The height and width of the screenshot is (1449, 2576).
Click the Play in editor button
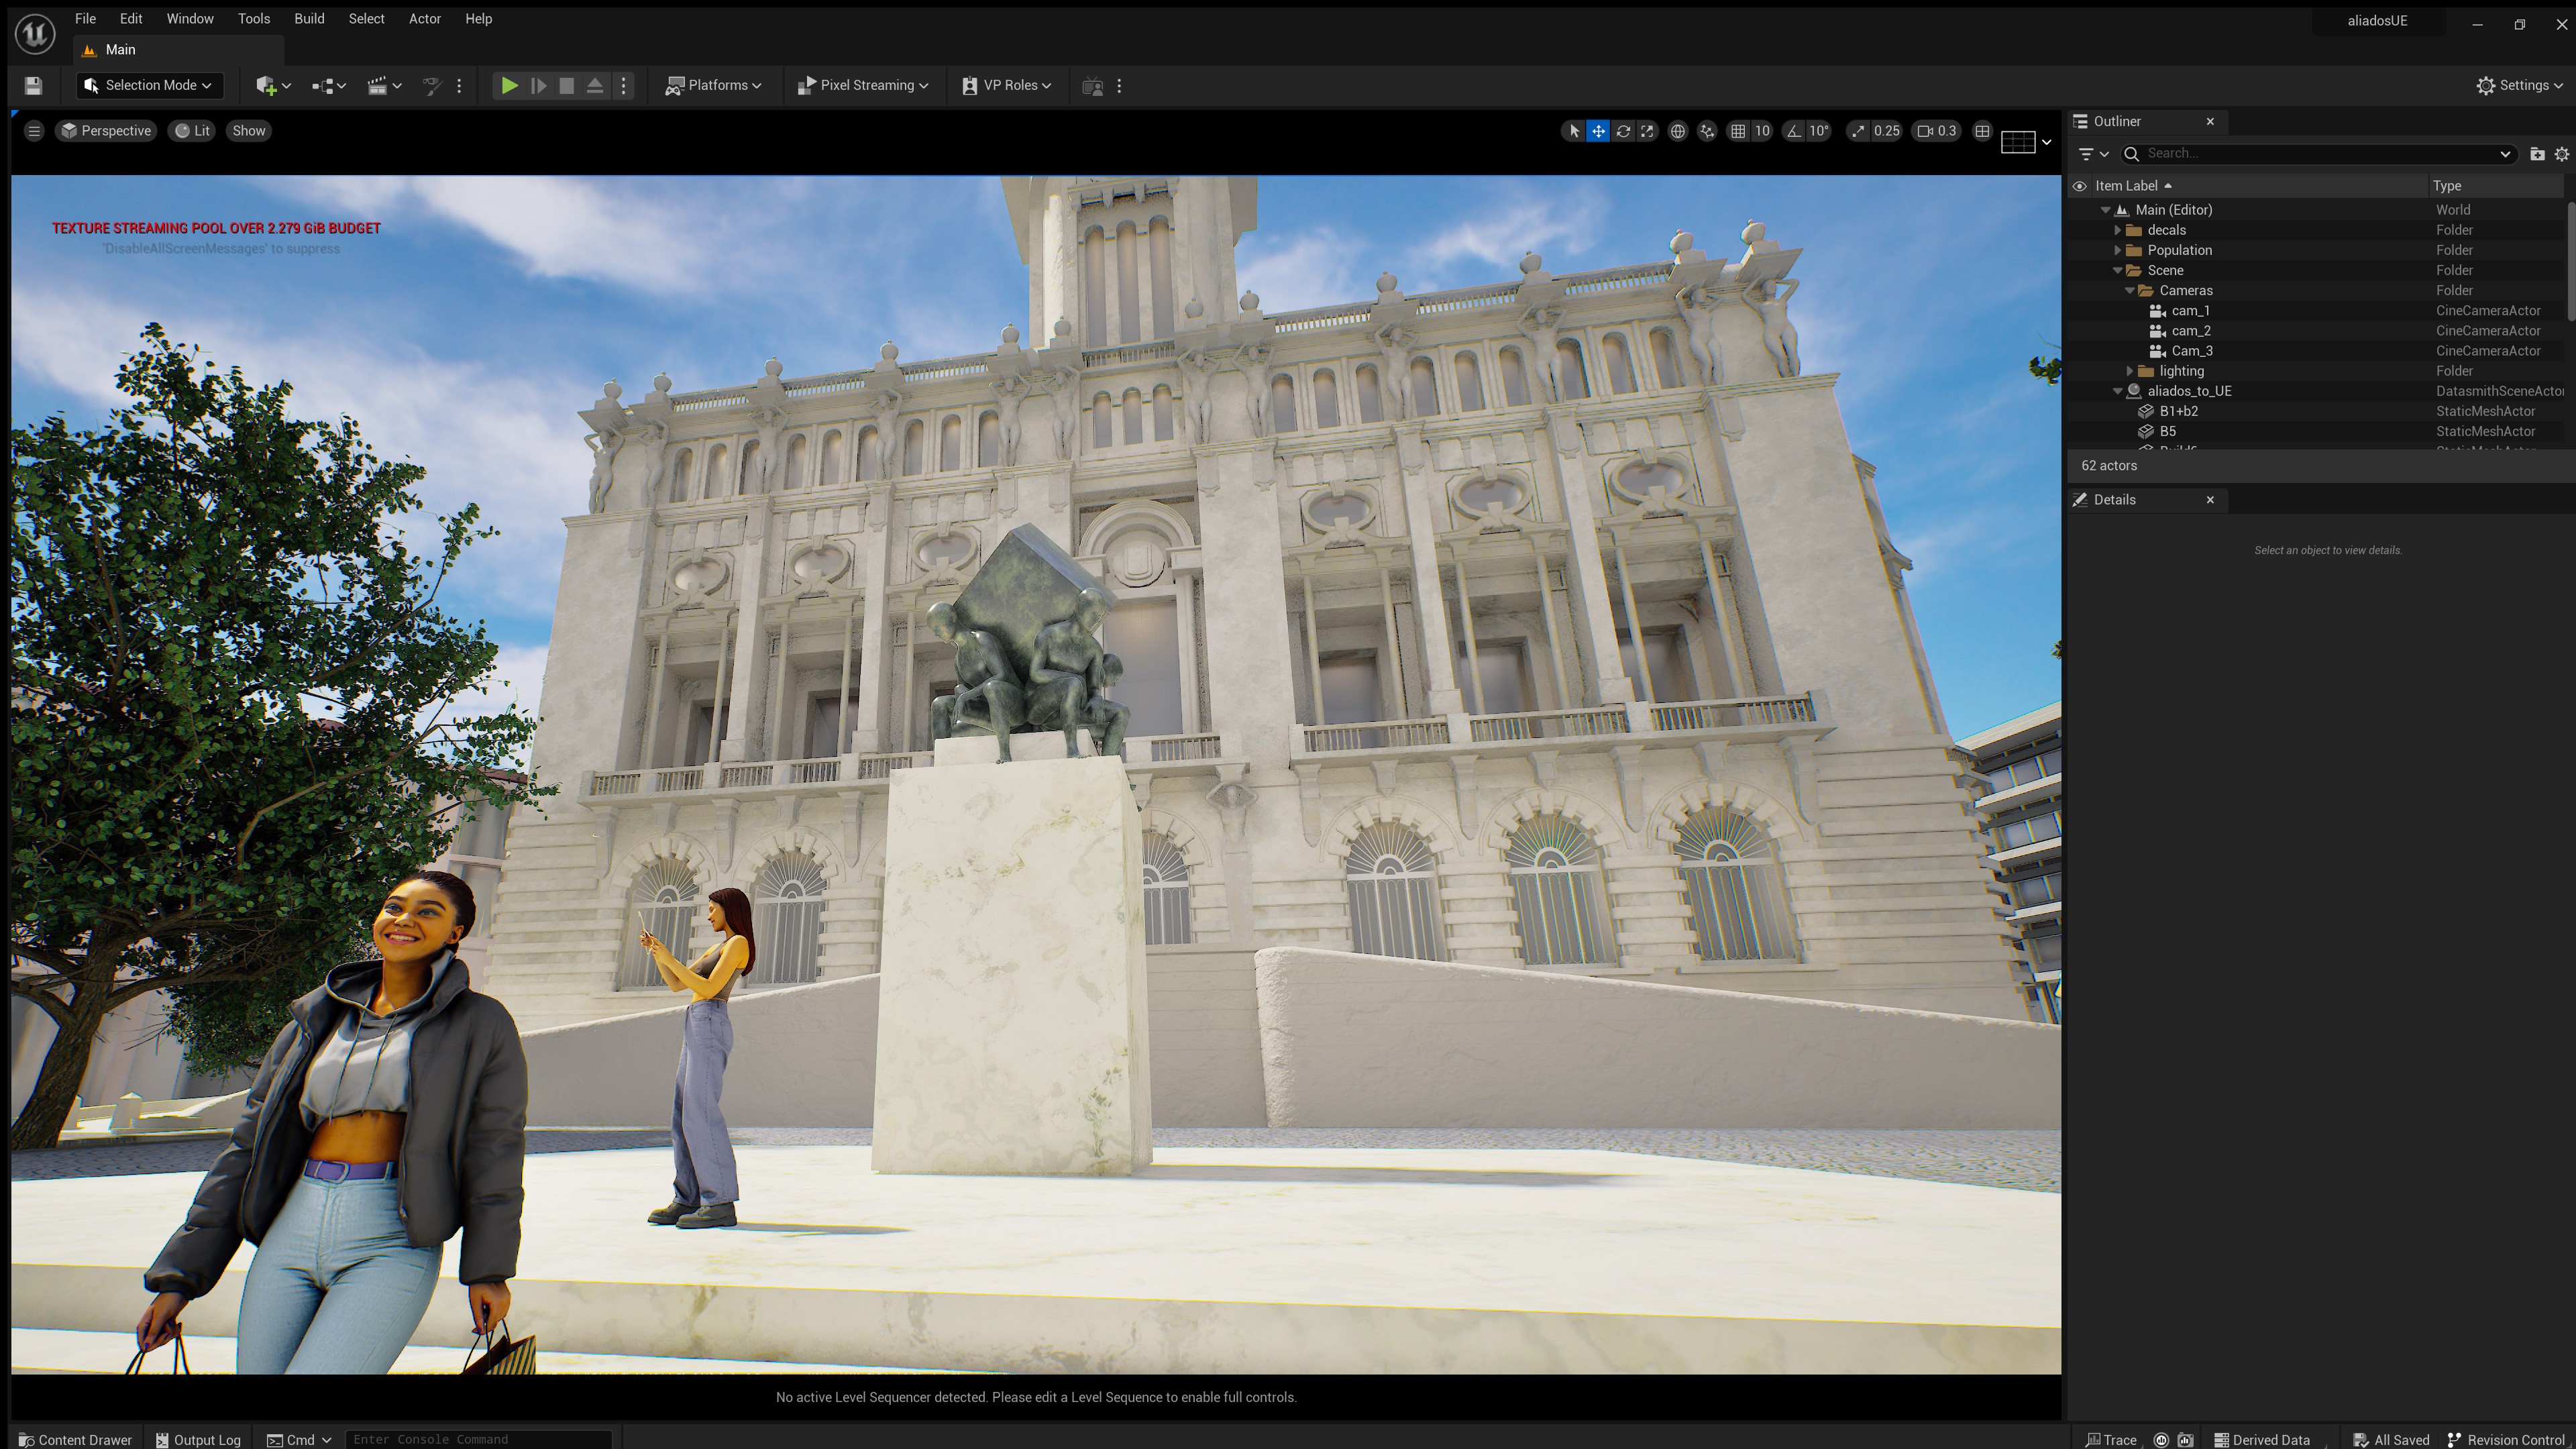509,86
